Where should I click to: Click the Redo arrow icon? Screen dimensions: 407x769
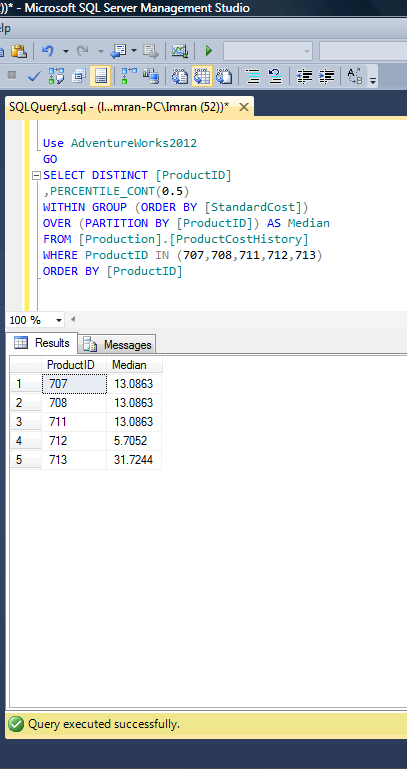pos(83,51)
